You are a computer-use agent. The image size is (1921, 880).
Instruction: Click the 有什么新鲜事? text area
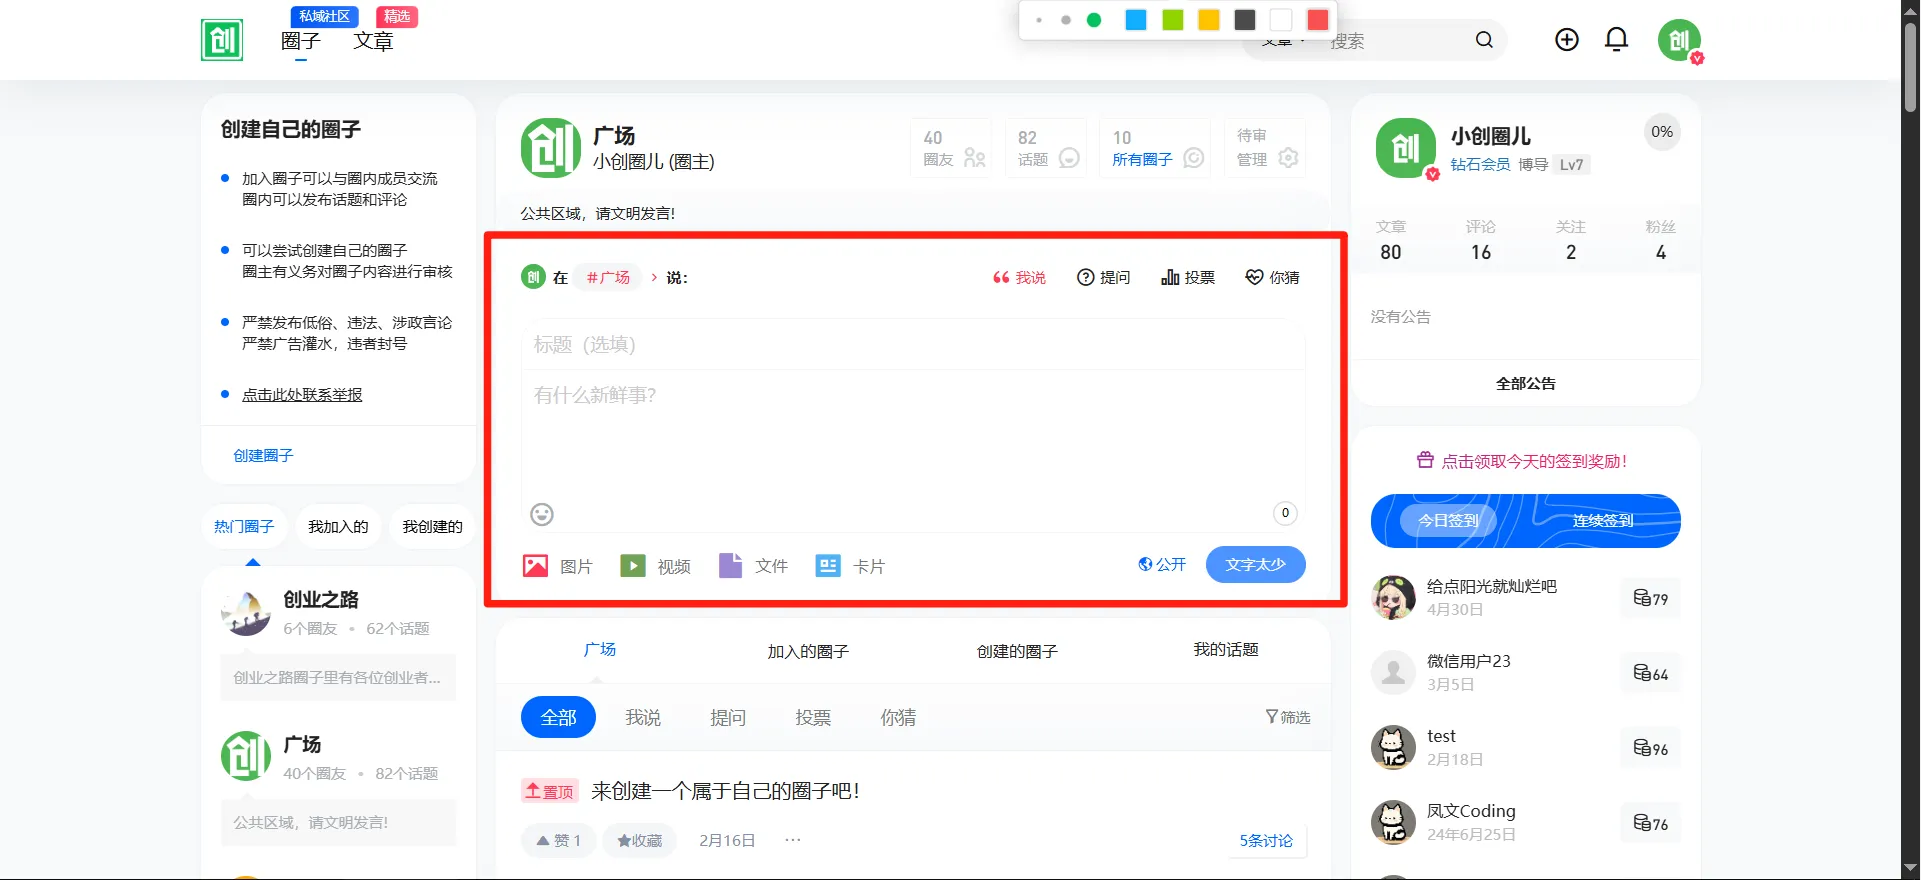[914, 435]
